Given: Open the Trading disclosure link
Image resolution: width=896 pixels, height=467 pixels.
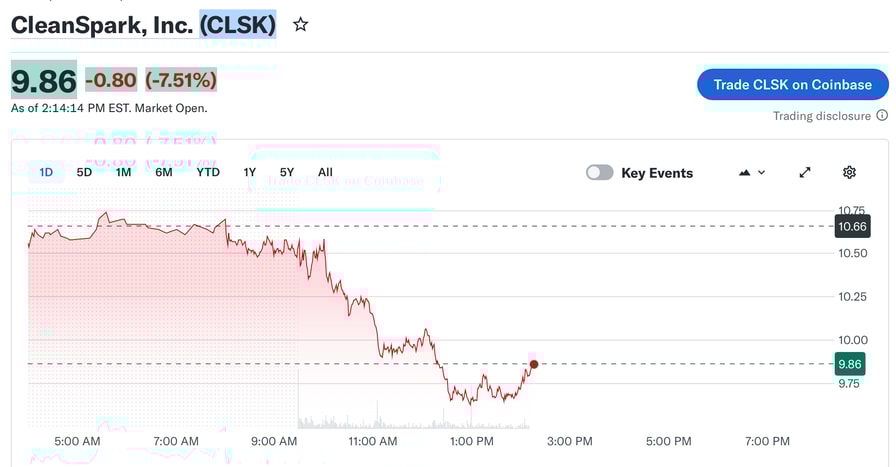Looking at the screenshot, I should pos(821,116).
